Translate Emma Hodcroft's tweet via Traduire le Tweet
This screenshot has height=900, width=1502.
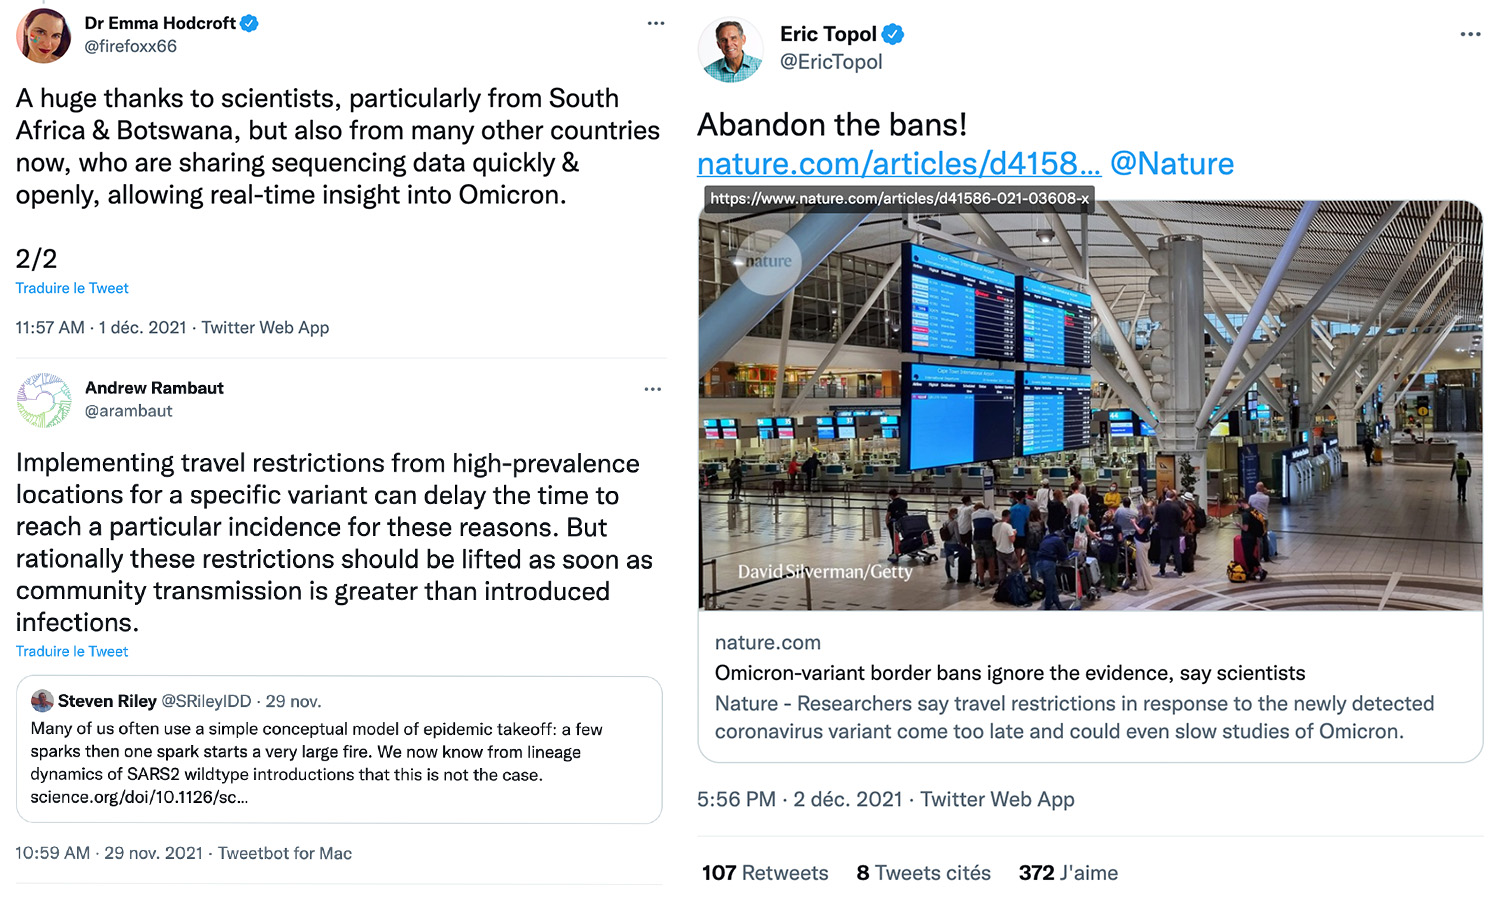coord(72,288)
